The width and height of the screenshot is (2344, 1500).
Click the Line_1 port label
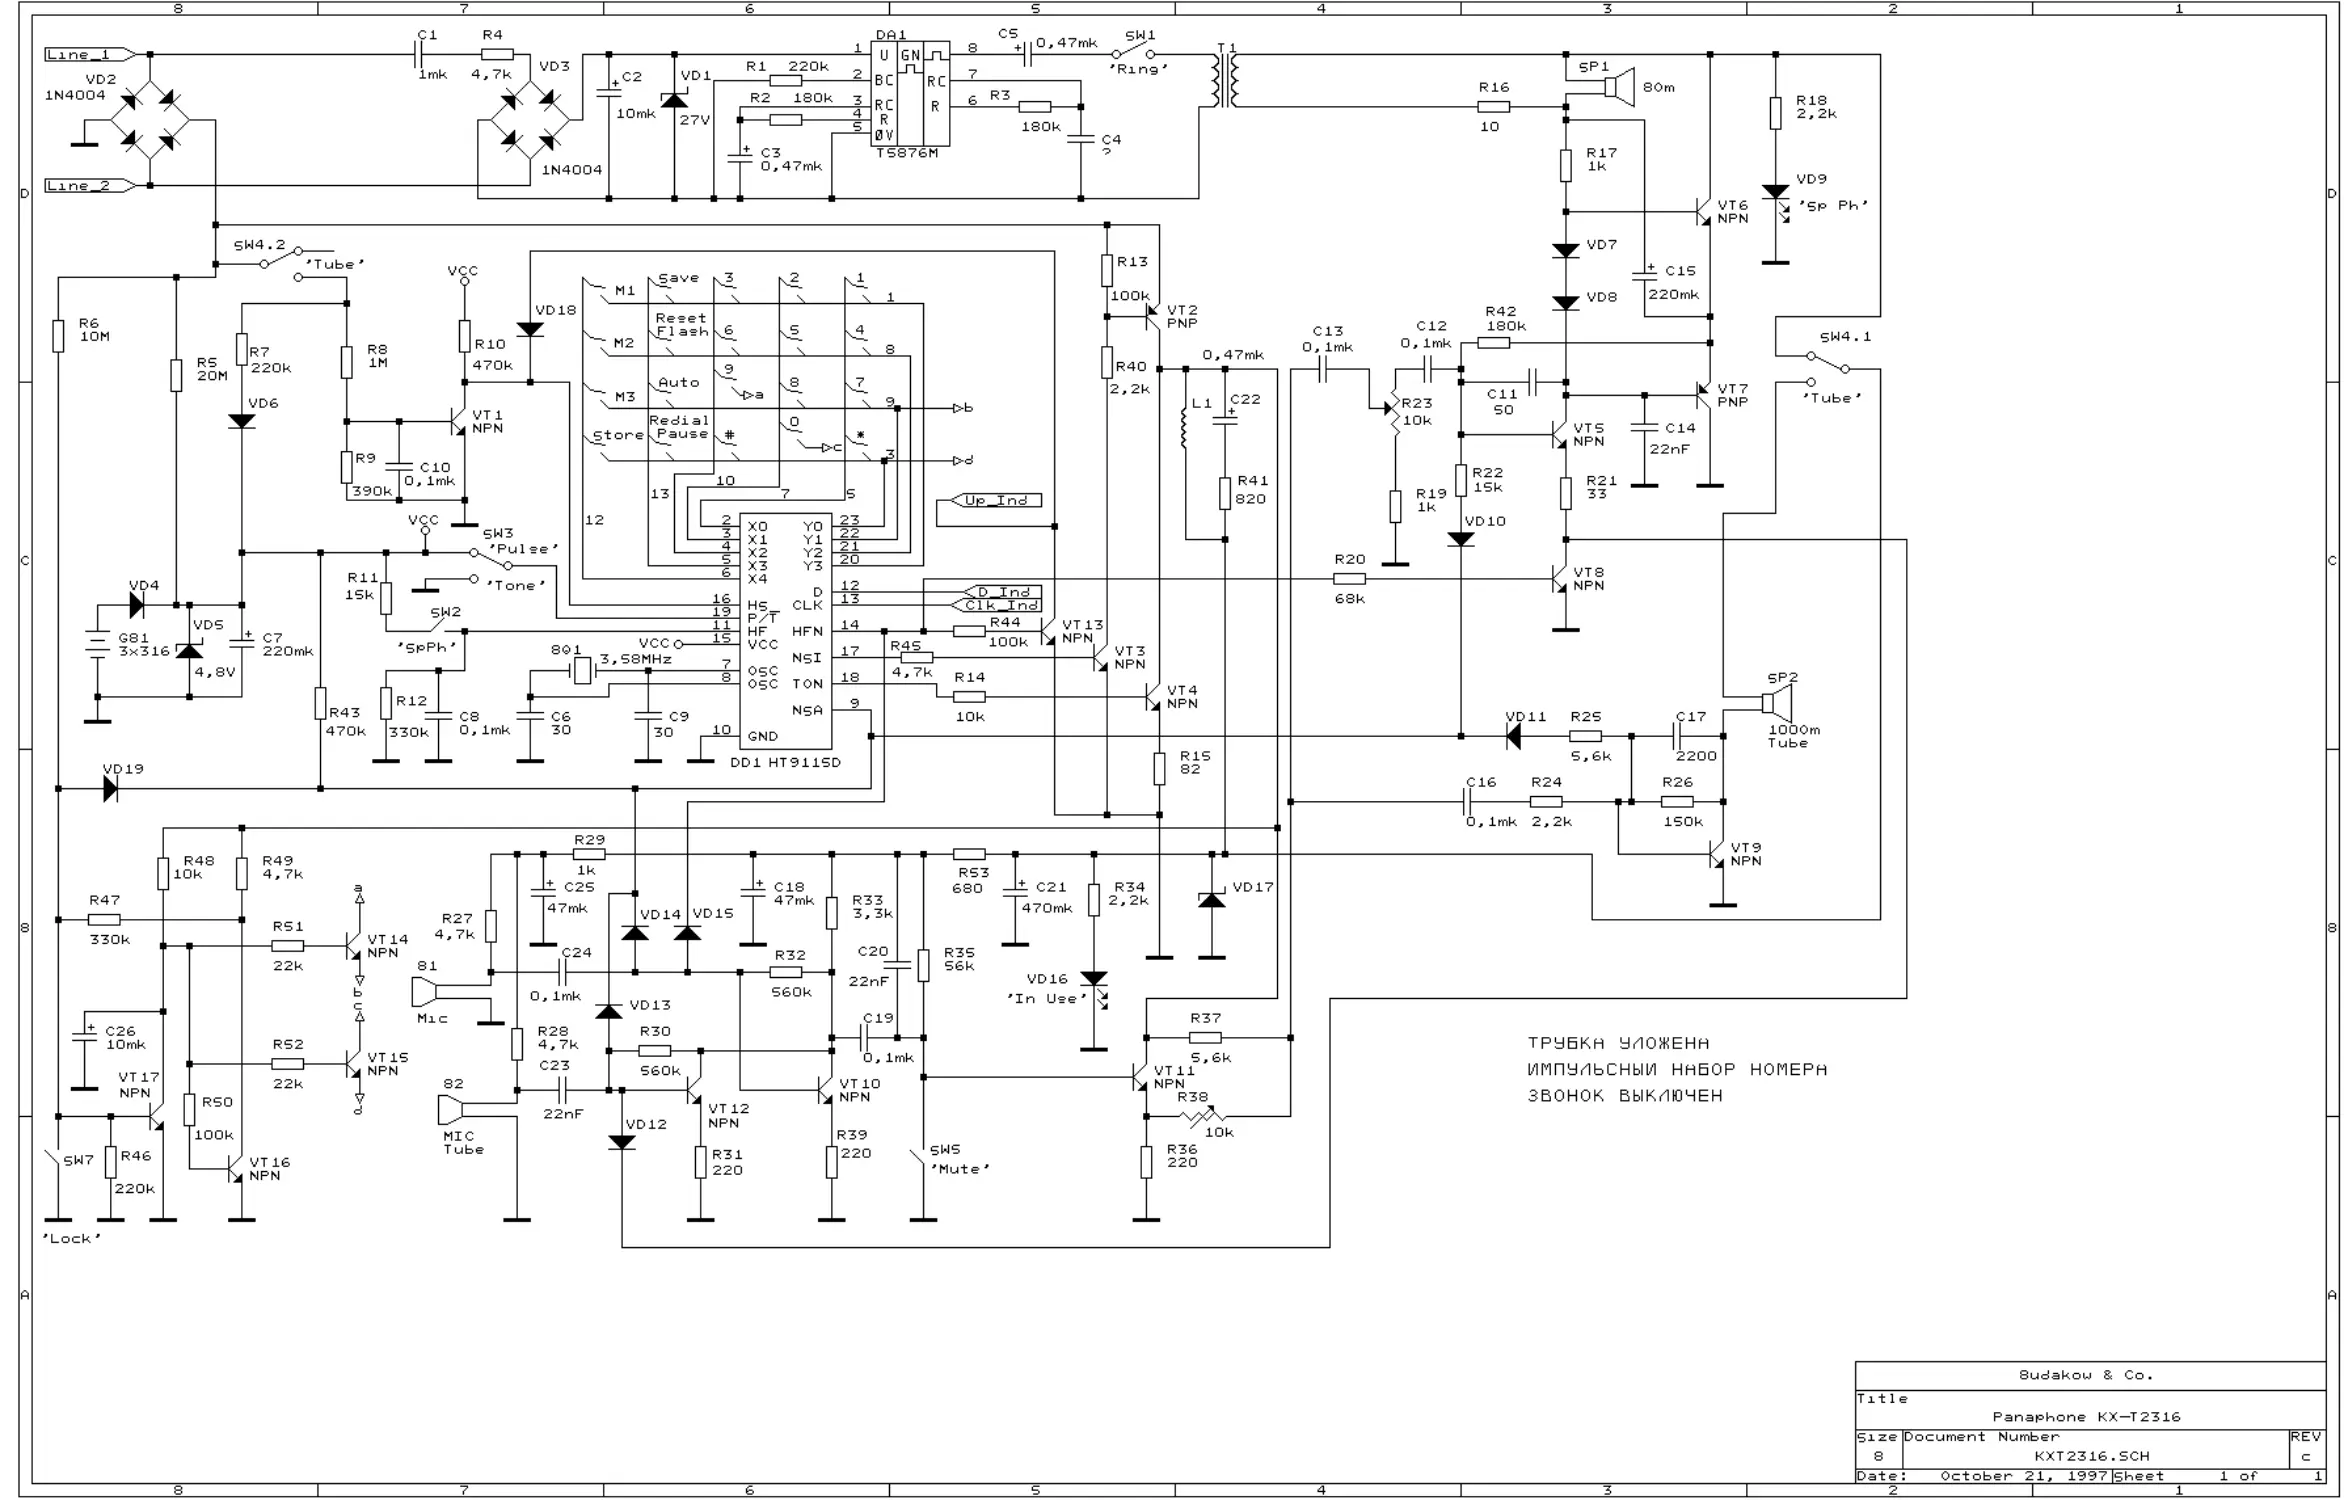[89, 54]
